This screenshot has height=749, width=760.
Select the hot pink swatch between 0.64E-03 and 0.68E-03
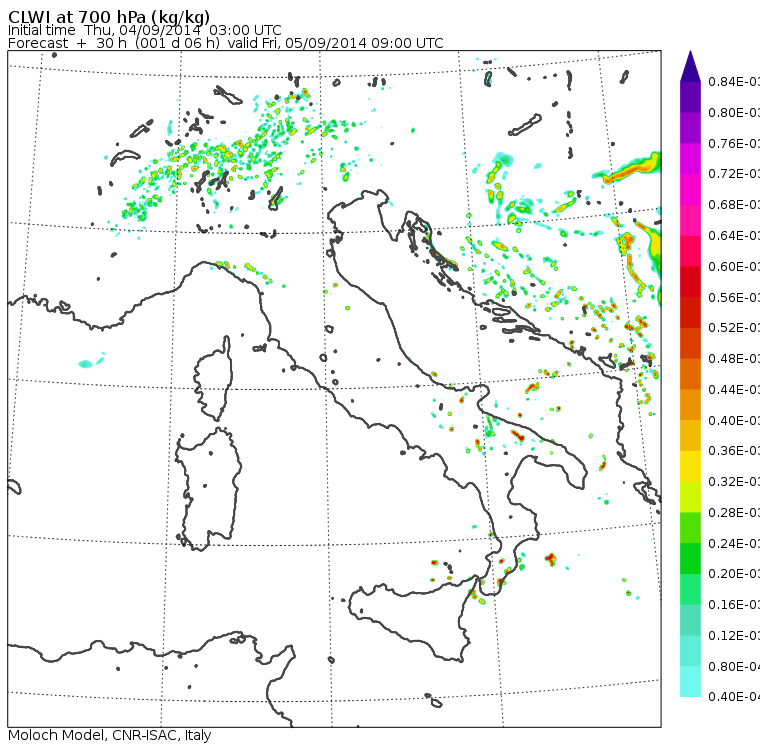coord(690,220)
